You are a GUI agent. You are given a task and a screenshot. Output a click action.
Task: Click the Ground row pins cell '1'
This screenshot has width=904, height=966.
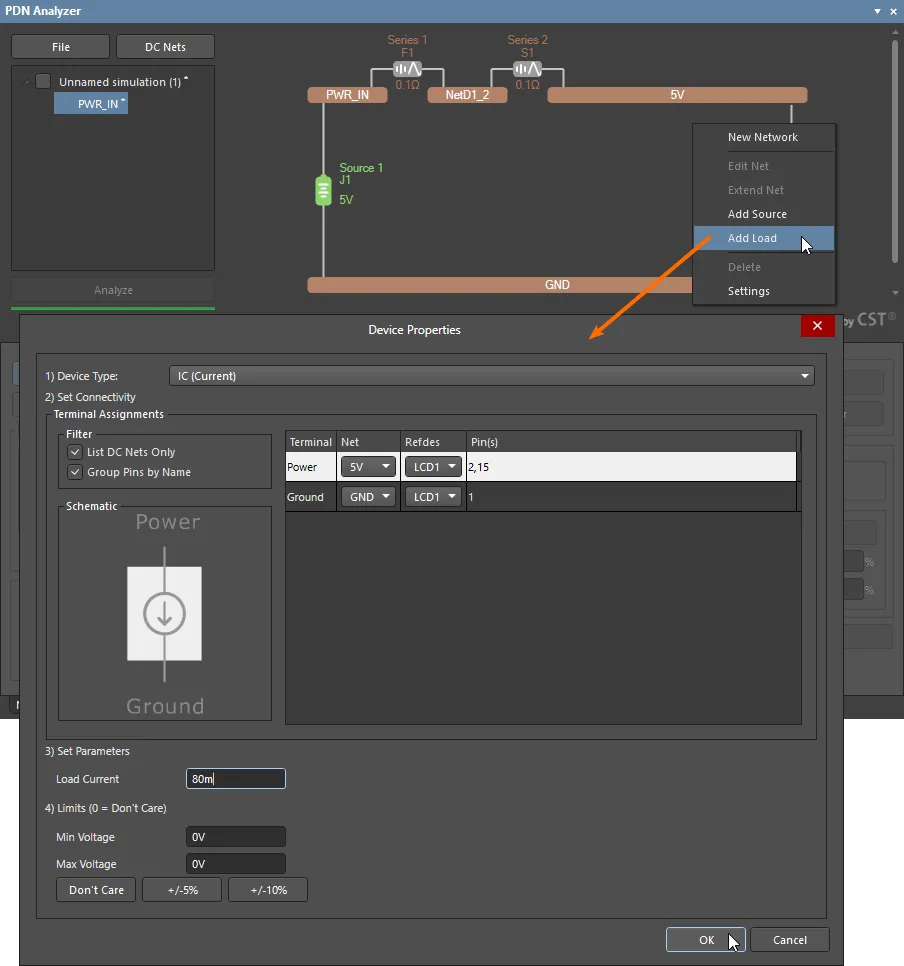point(631,497)
